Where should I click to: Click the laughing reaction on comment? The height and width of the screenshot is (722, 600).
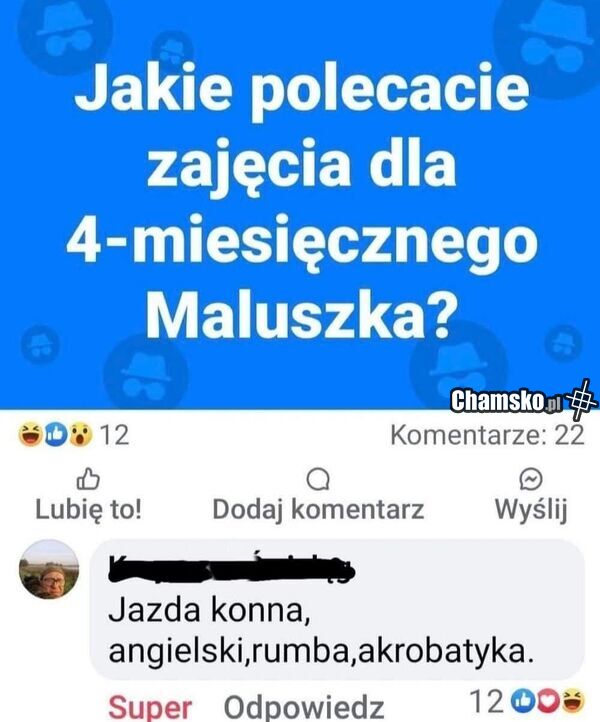point(573,701)
